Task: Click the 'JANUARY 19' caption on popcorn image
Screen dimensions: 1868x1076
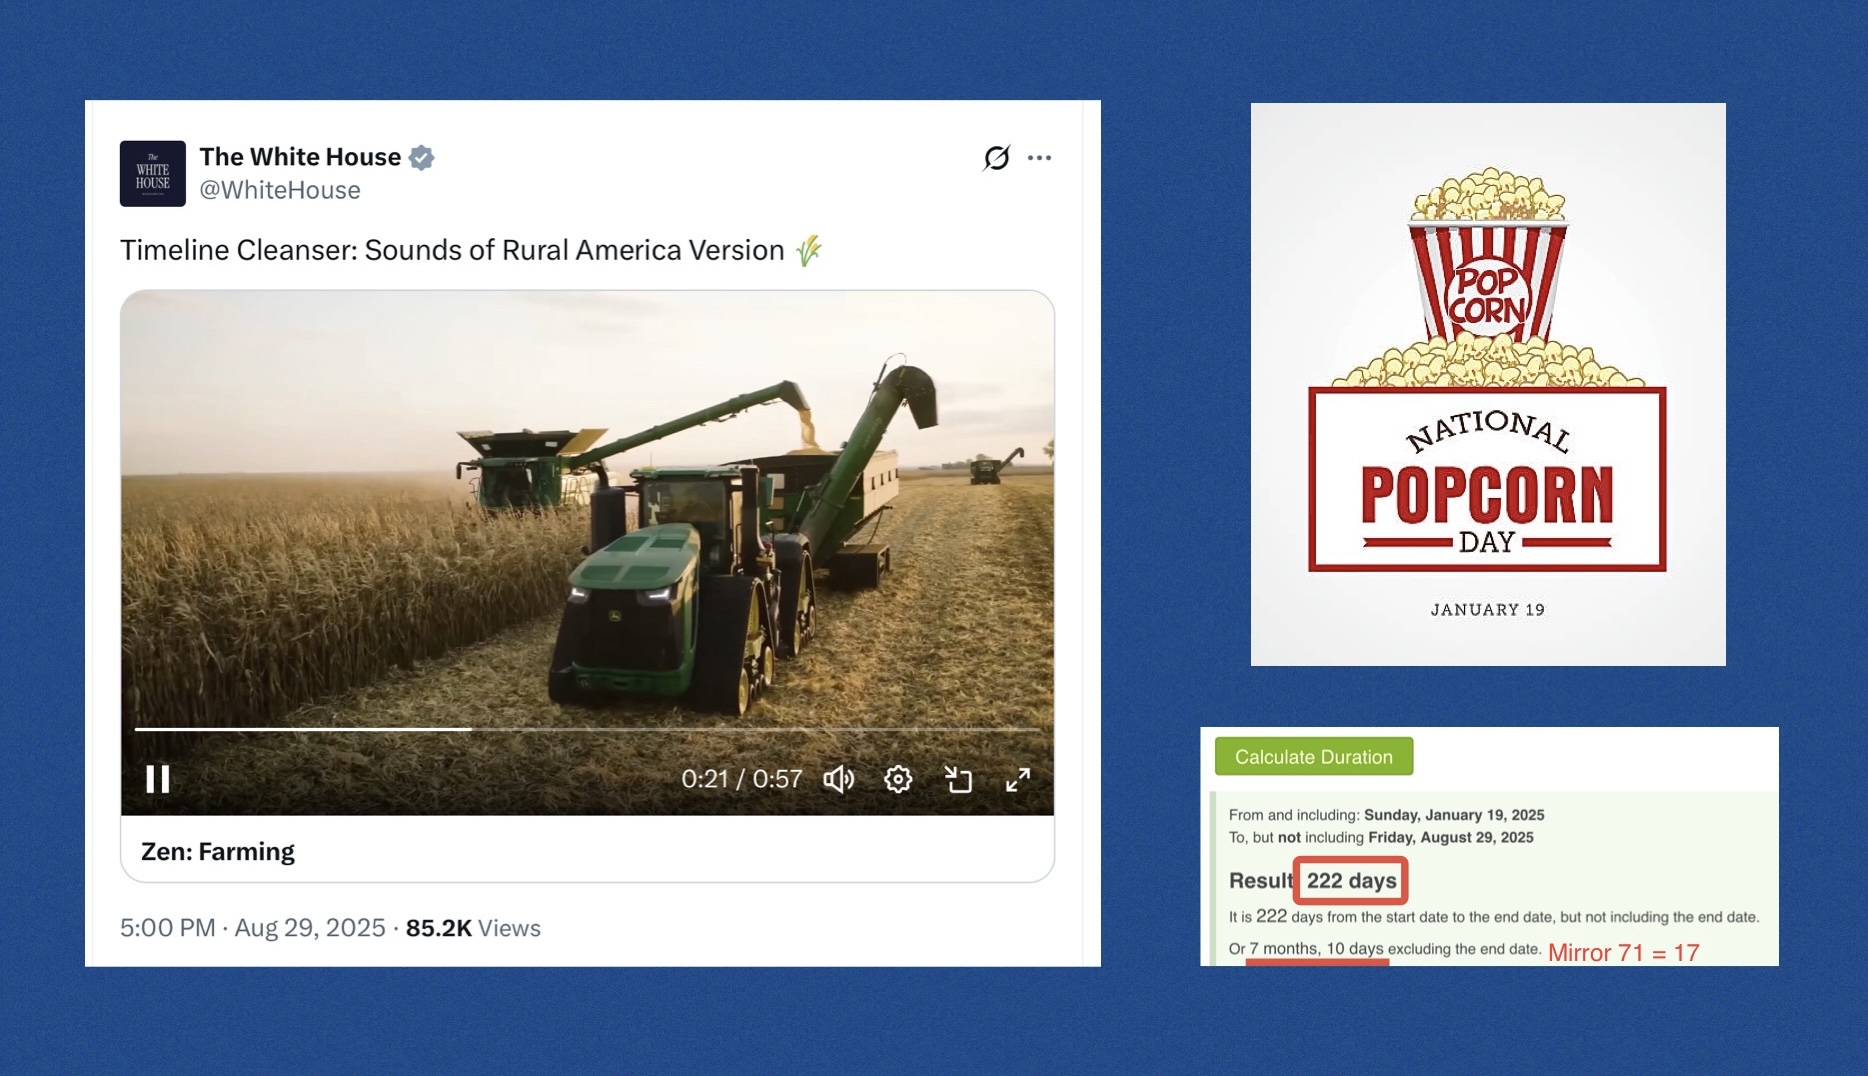Action: [1488, 610]
